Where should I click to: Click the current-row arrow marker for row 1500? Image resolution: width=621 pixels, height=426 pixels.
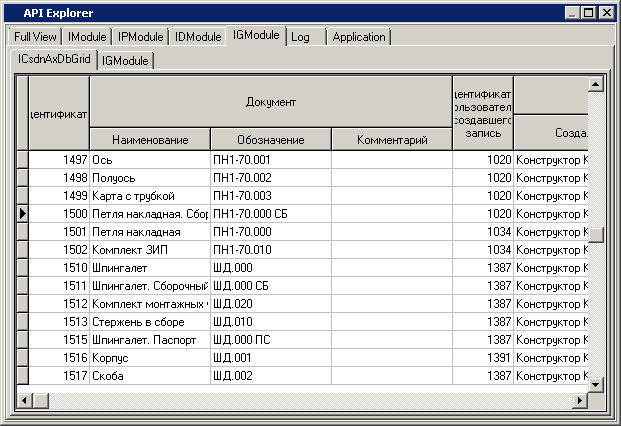(x=22, y=213)
